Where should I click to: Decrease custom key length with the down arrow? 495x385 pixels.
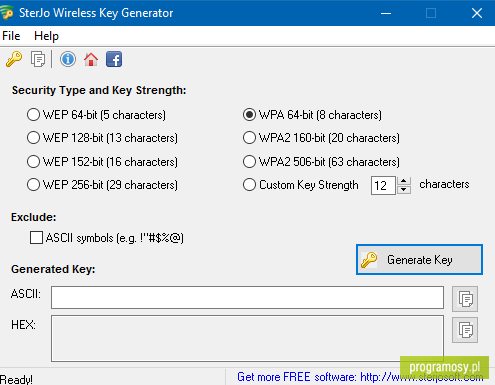(x=404, y=190)
